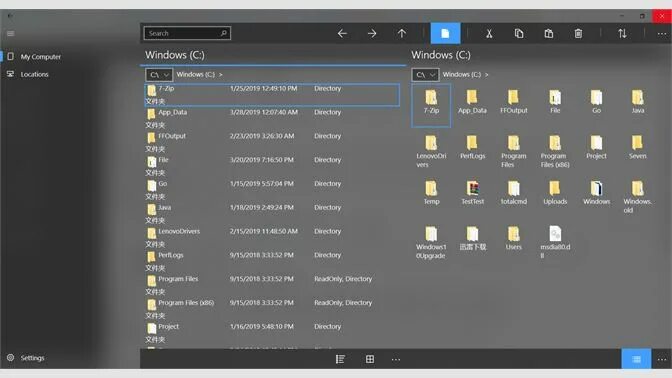Select Temp folder in grid
This screenshot has width=672, height=378.
pyautogui.click(x=431, y=193)
